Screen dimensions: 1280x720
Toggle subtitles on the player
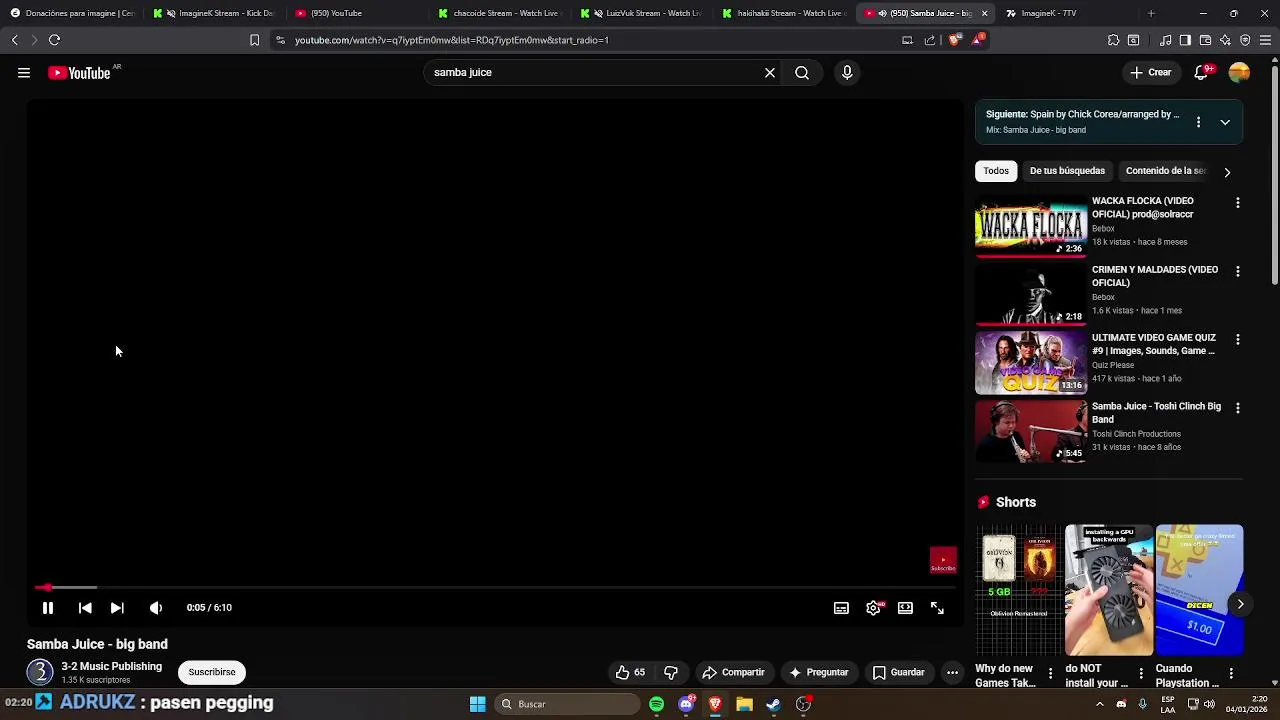click(841, 608)
